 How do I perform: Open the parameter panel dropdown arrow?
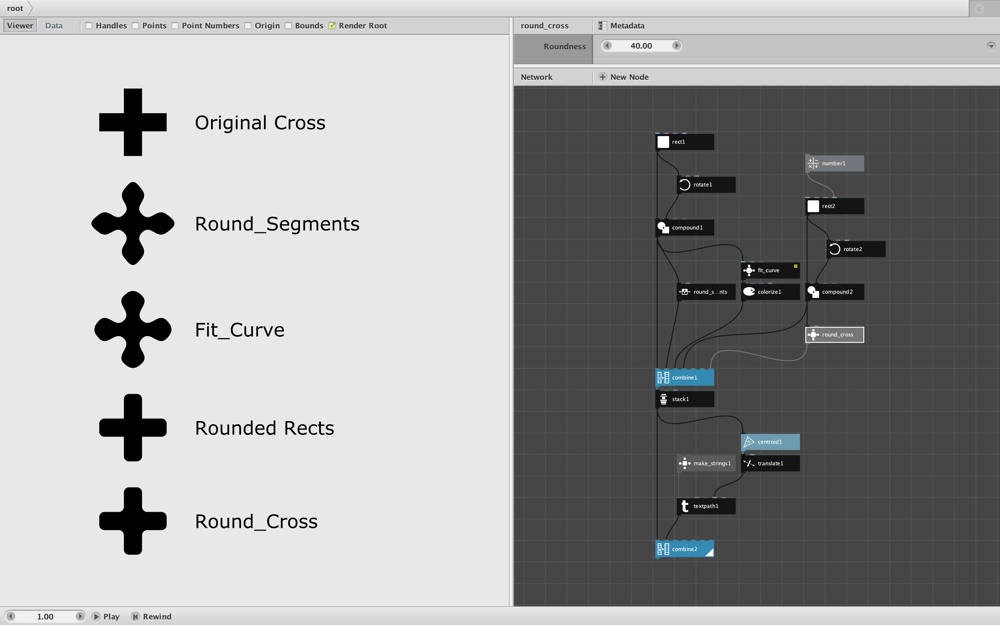[x=991, y=46]
